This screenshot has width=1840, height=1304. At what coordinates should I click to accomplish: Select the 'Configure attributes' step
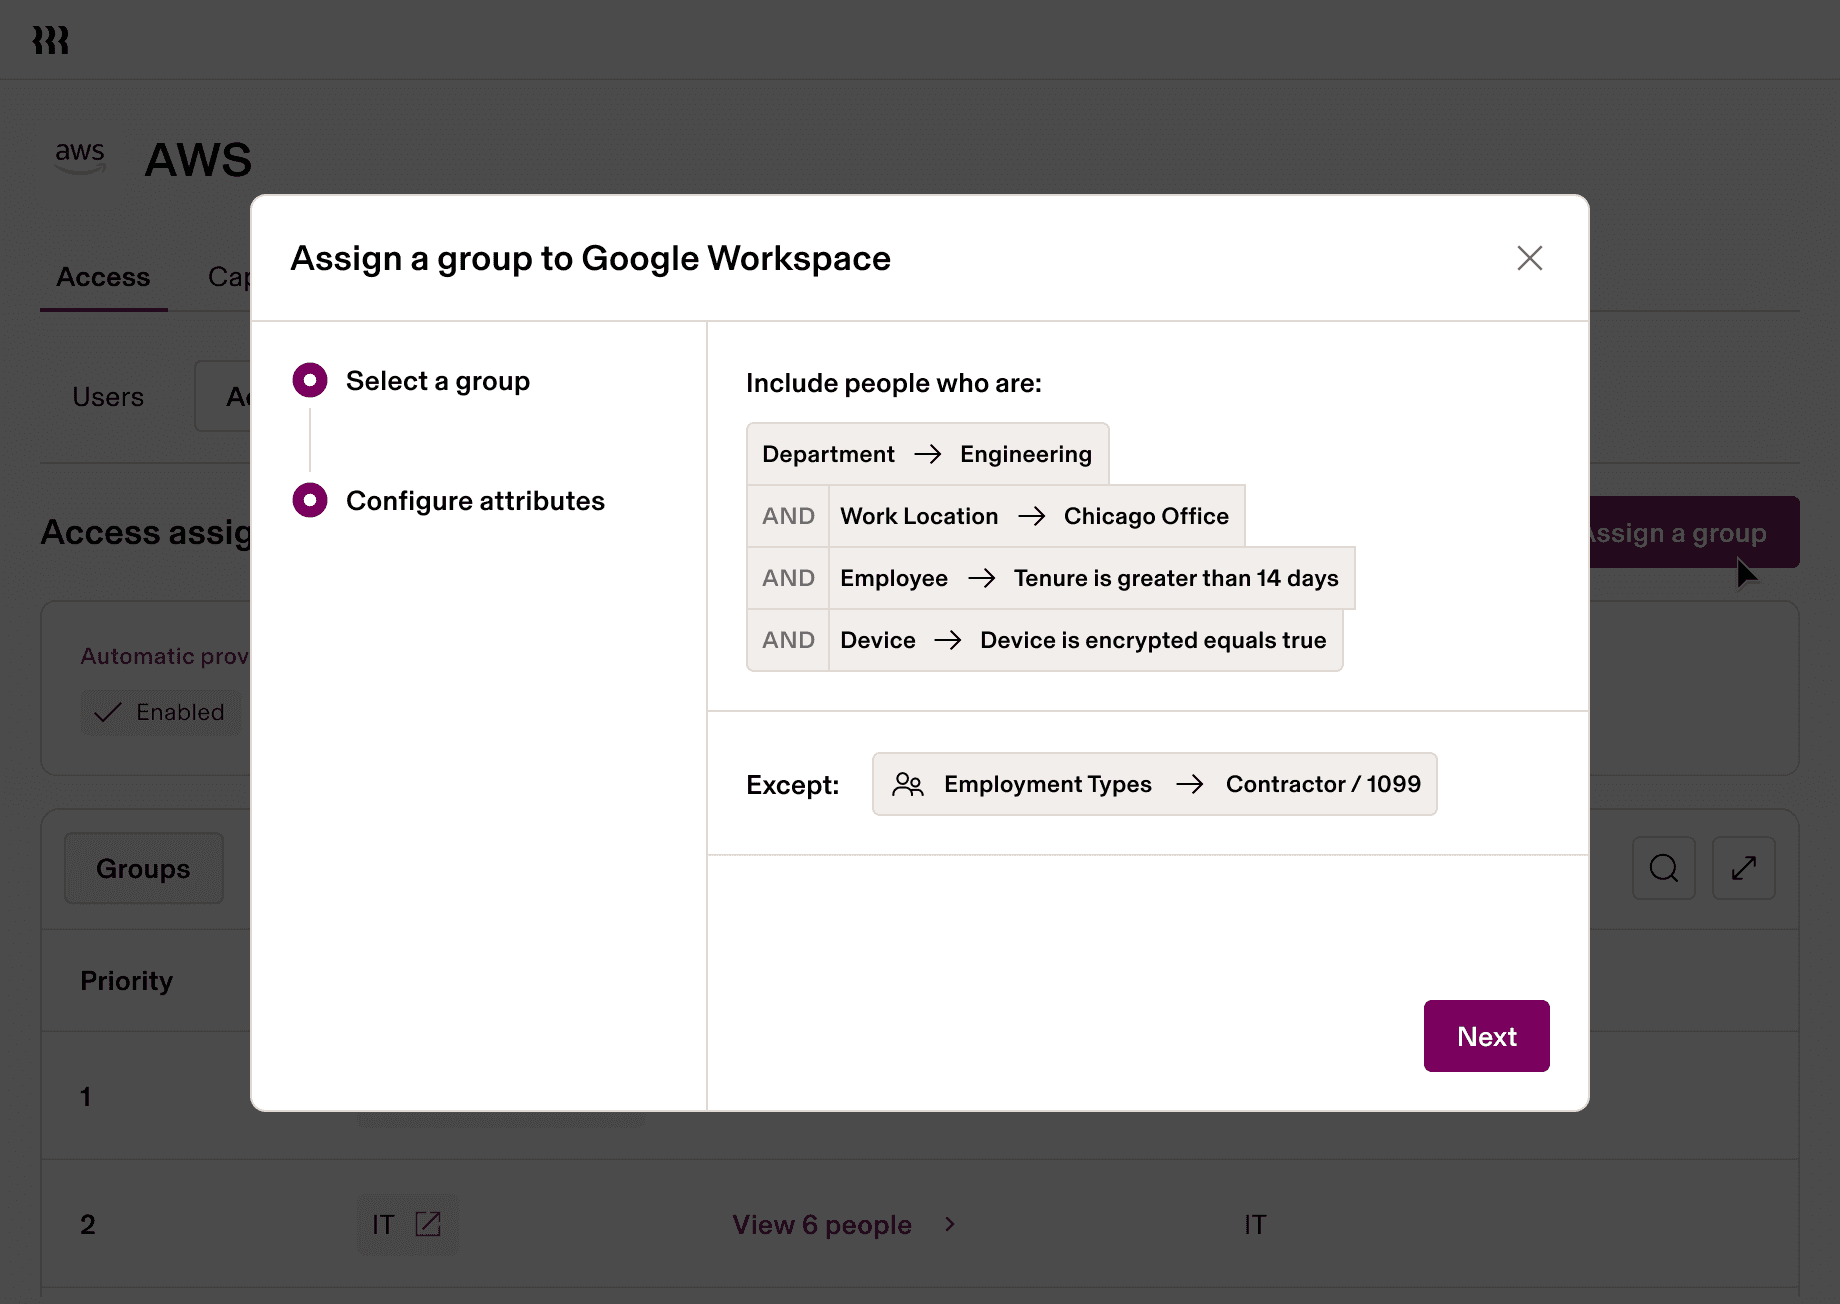[448, 501]
